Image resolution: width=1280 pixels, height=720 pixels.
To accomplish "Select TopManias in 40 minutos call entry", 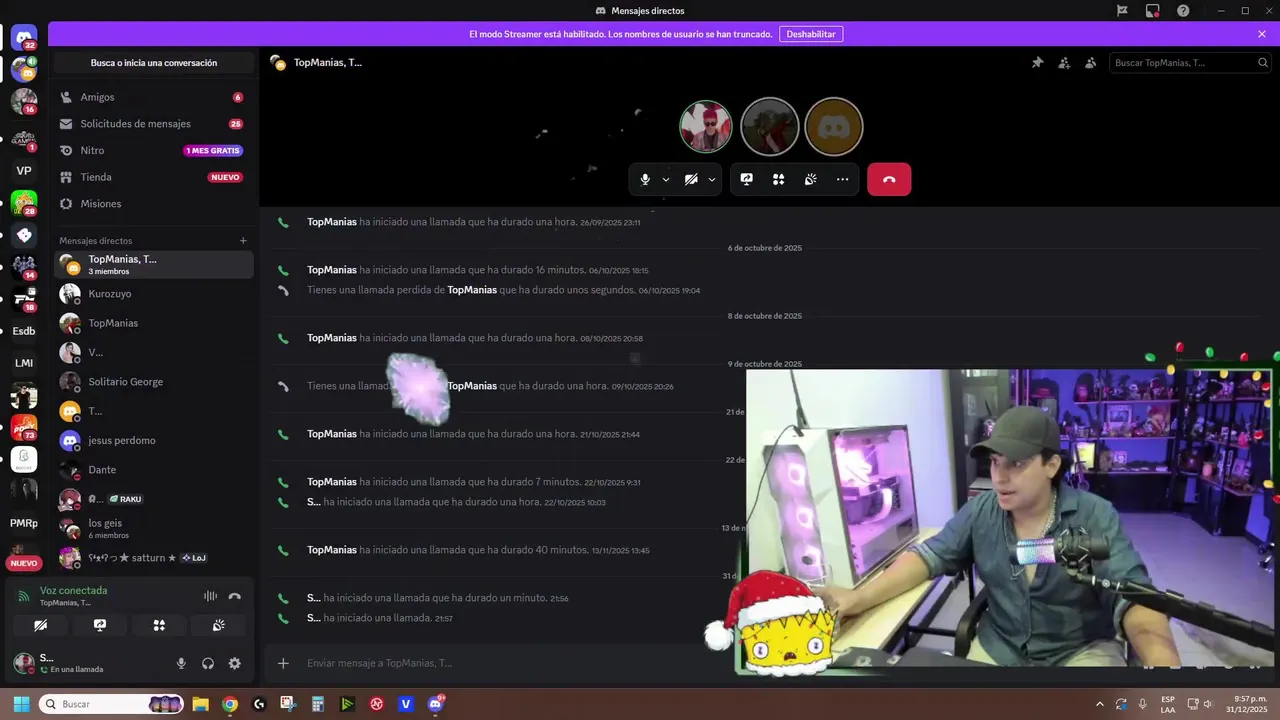I will click(332, 550).
